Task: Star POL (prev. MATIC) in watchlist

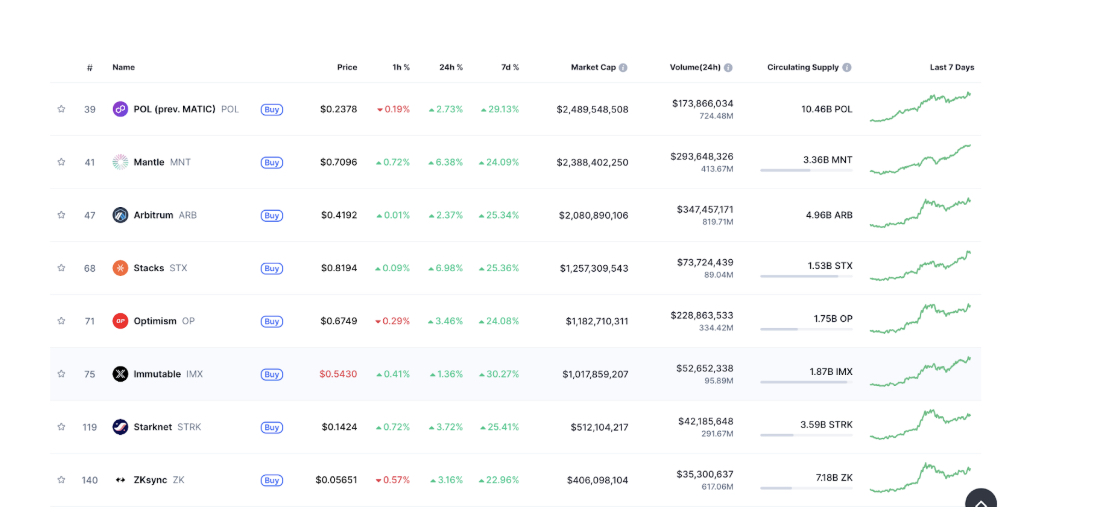Action: tap(61, 109)
